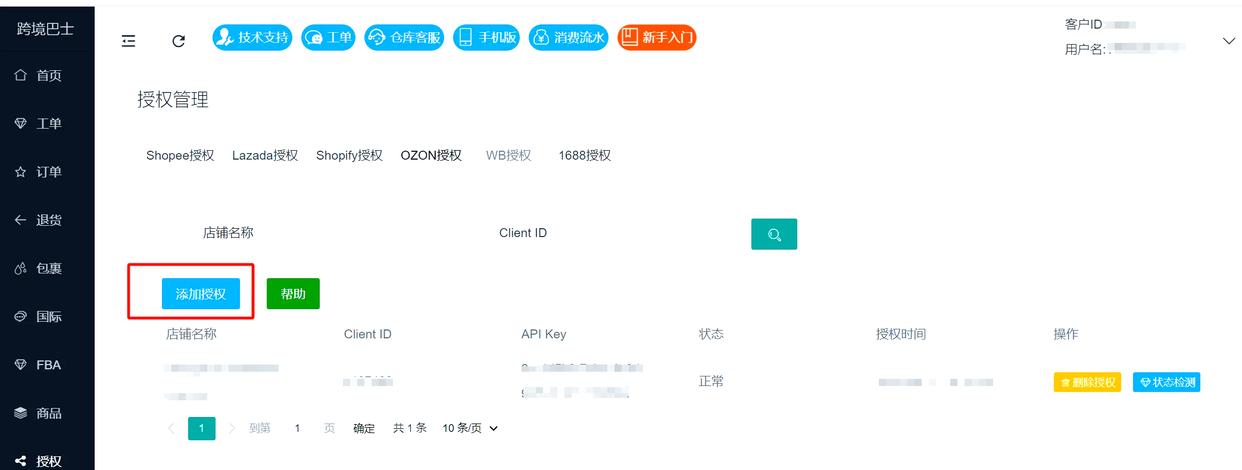
Task: Click the 添加授权 add authorization button
Action: pos(200,294)
